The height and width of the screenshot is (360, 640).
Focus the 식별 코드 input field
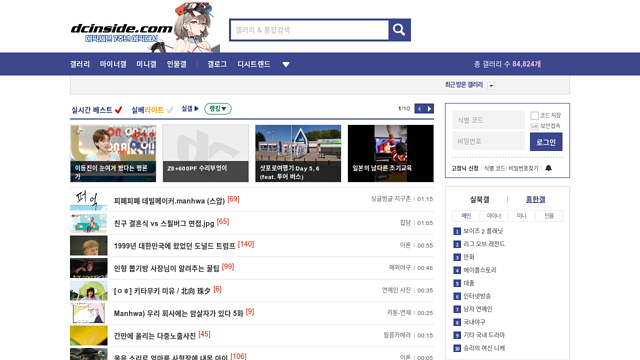tap(489, 120)
